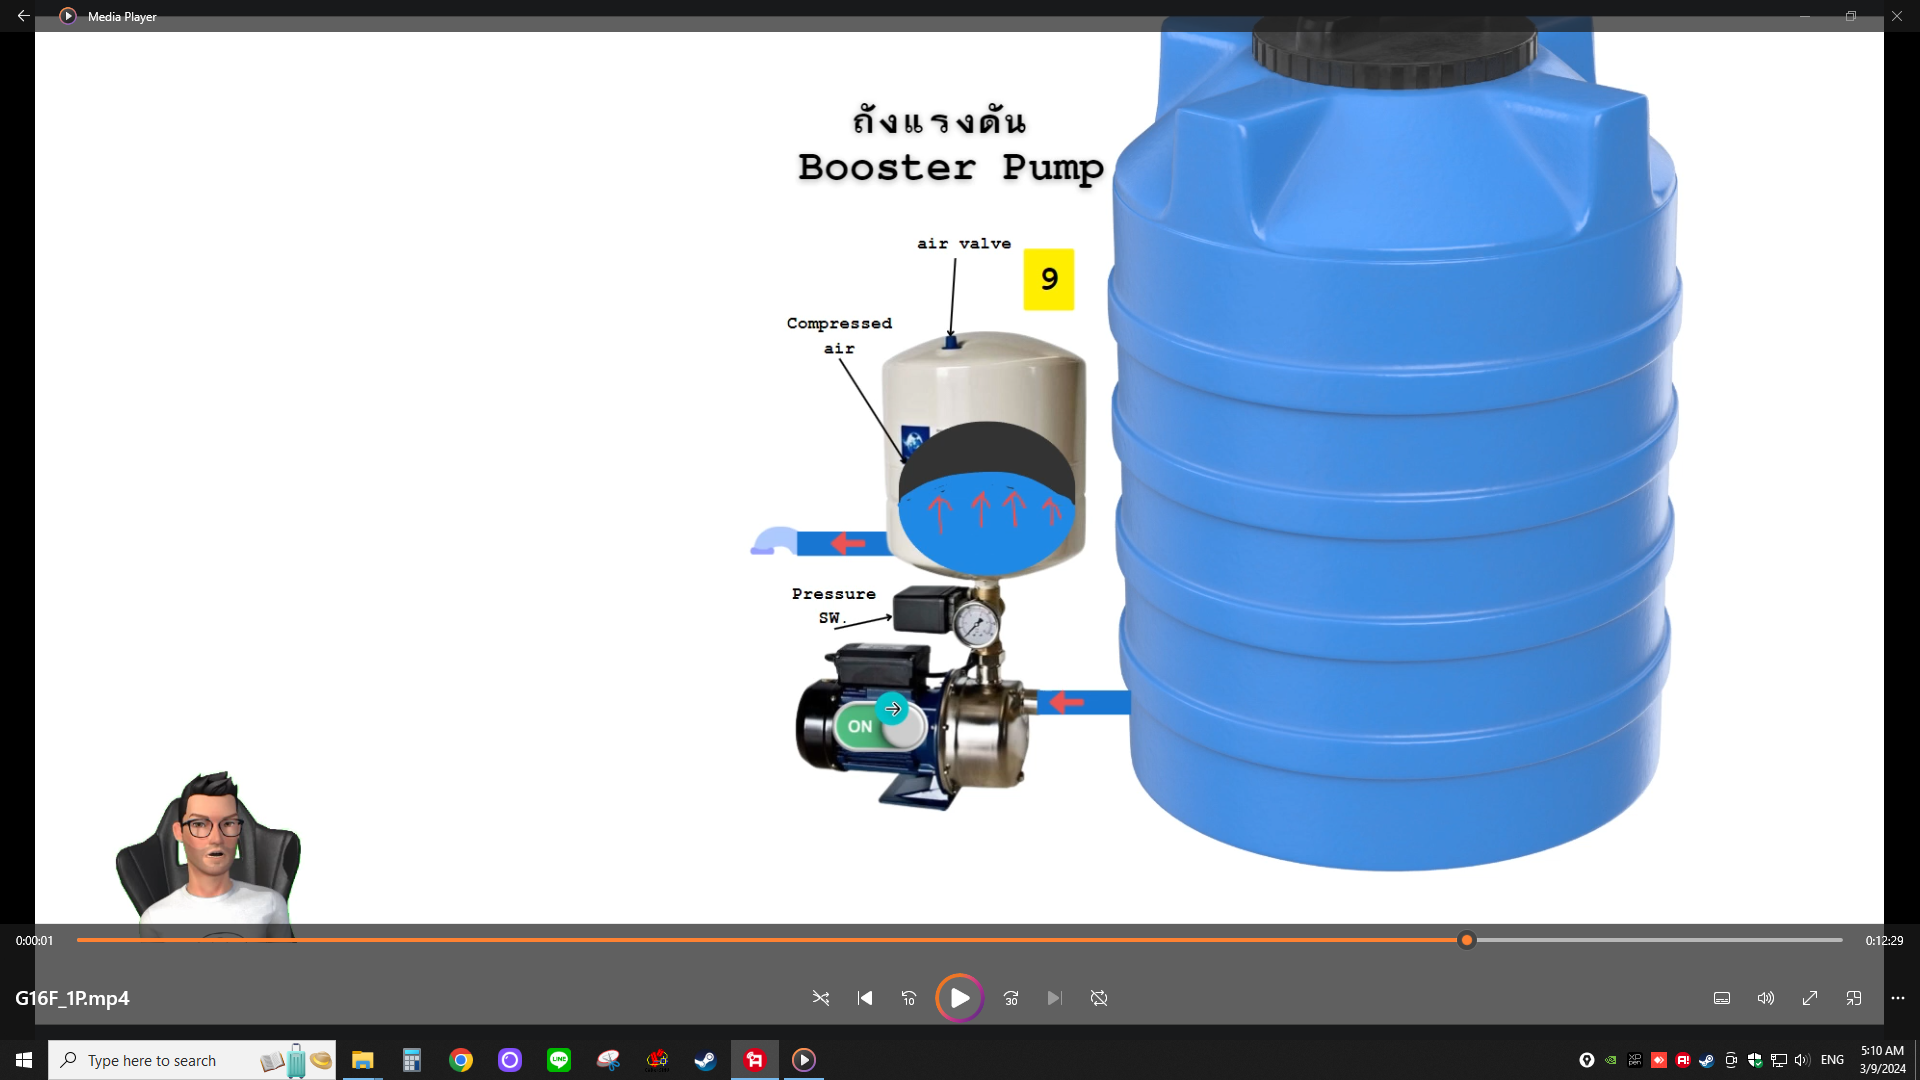Skip back 10 seconds

click(909, 998)
